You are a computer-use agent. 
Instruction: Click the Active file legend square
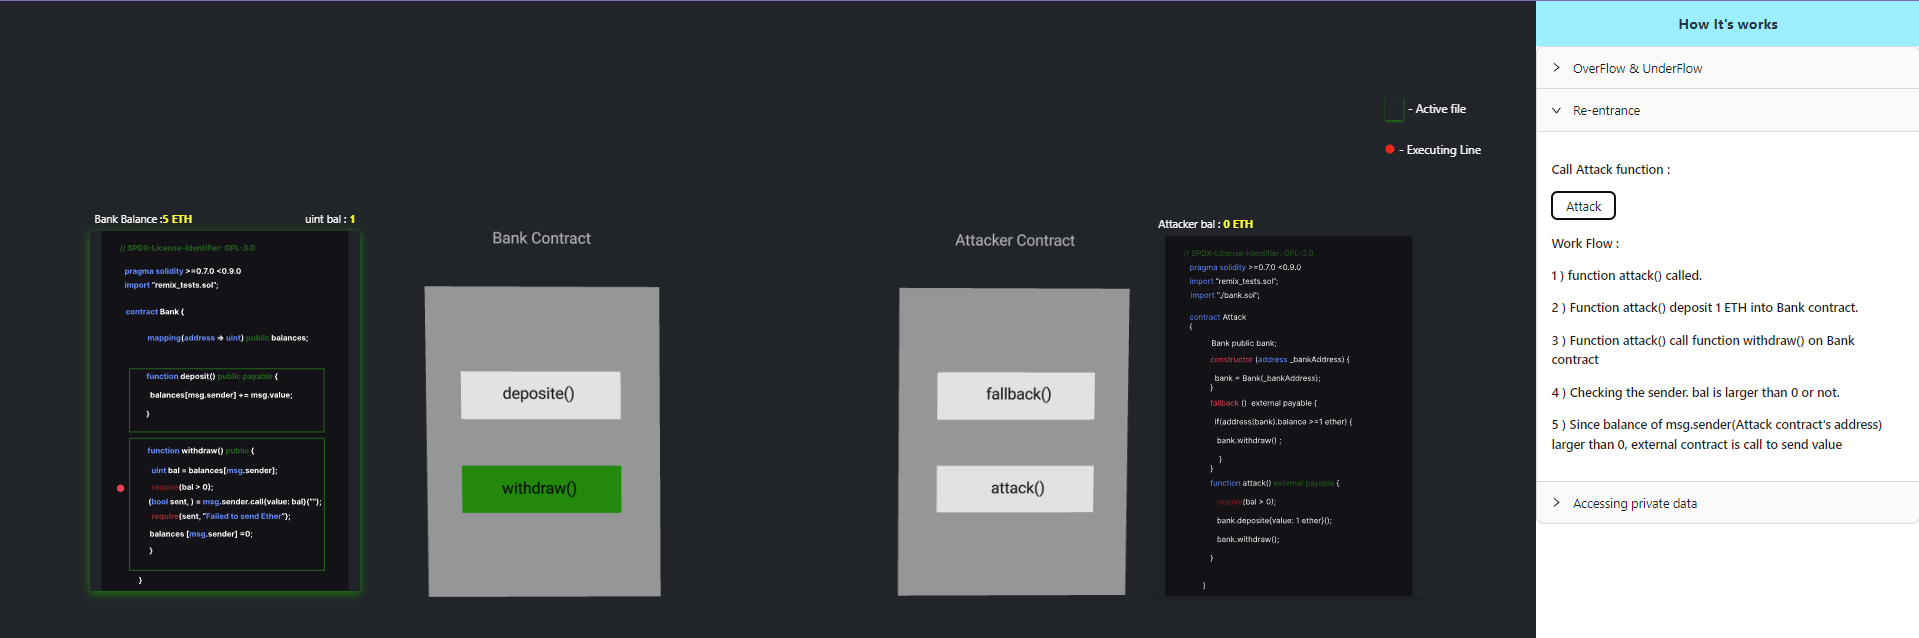coord(1393,109)
